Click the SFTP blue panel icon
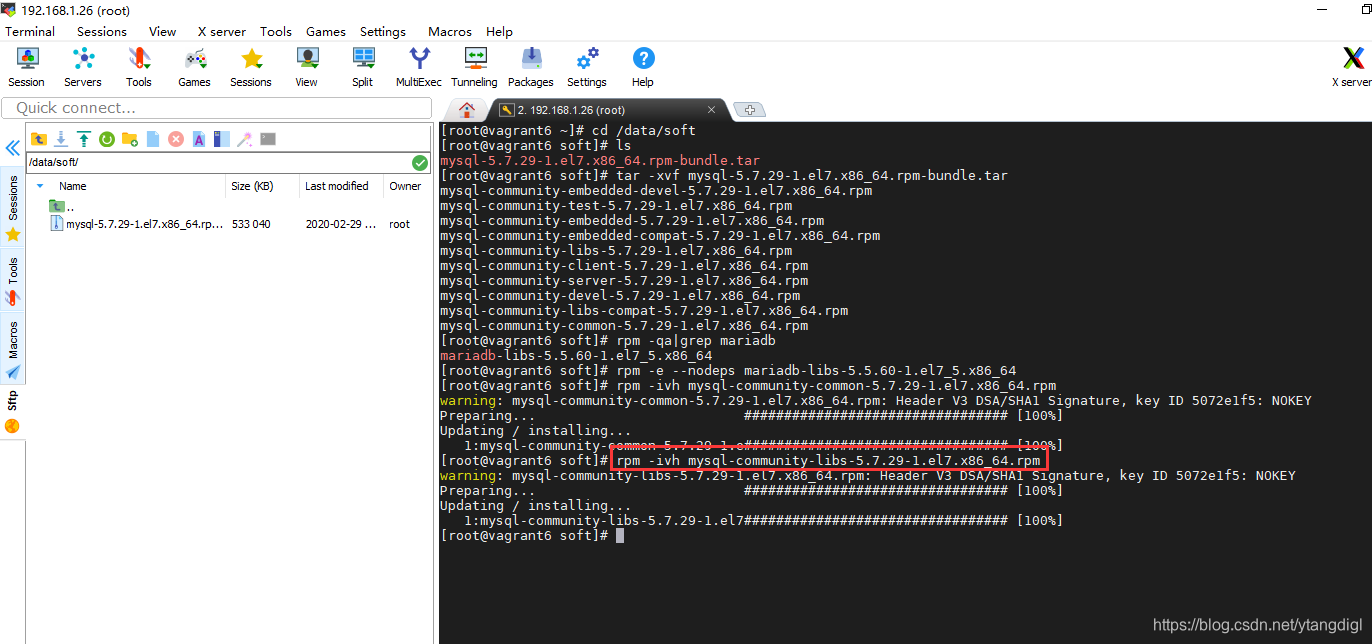The image size is (1372, 644). click(x=222, y=139)
